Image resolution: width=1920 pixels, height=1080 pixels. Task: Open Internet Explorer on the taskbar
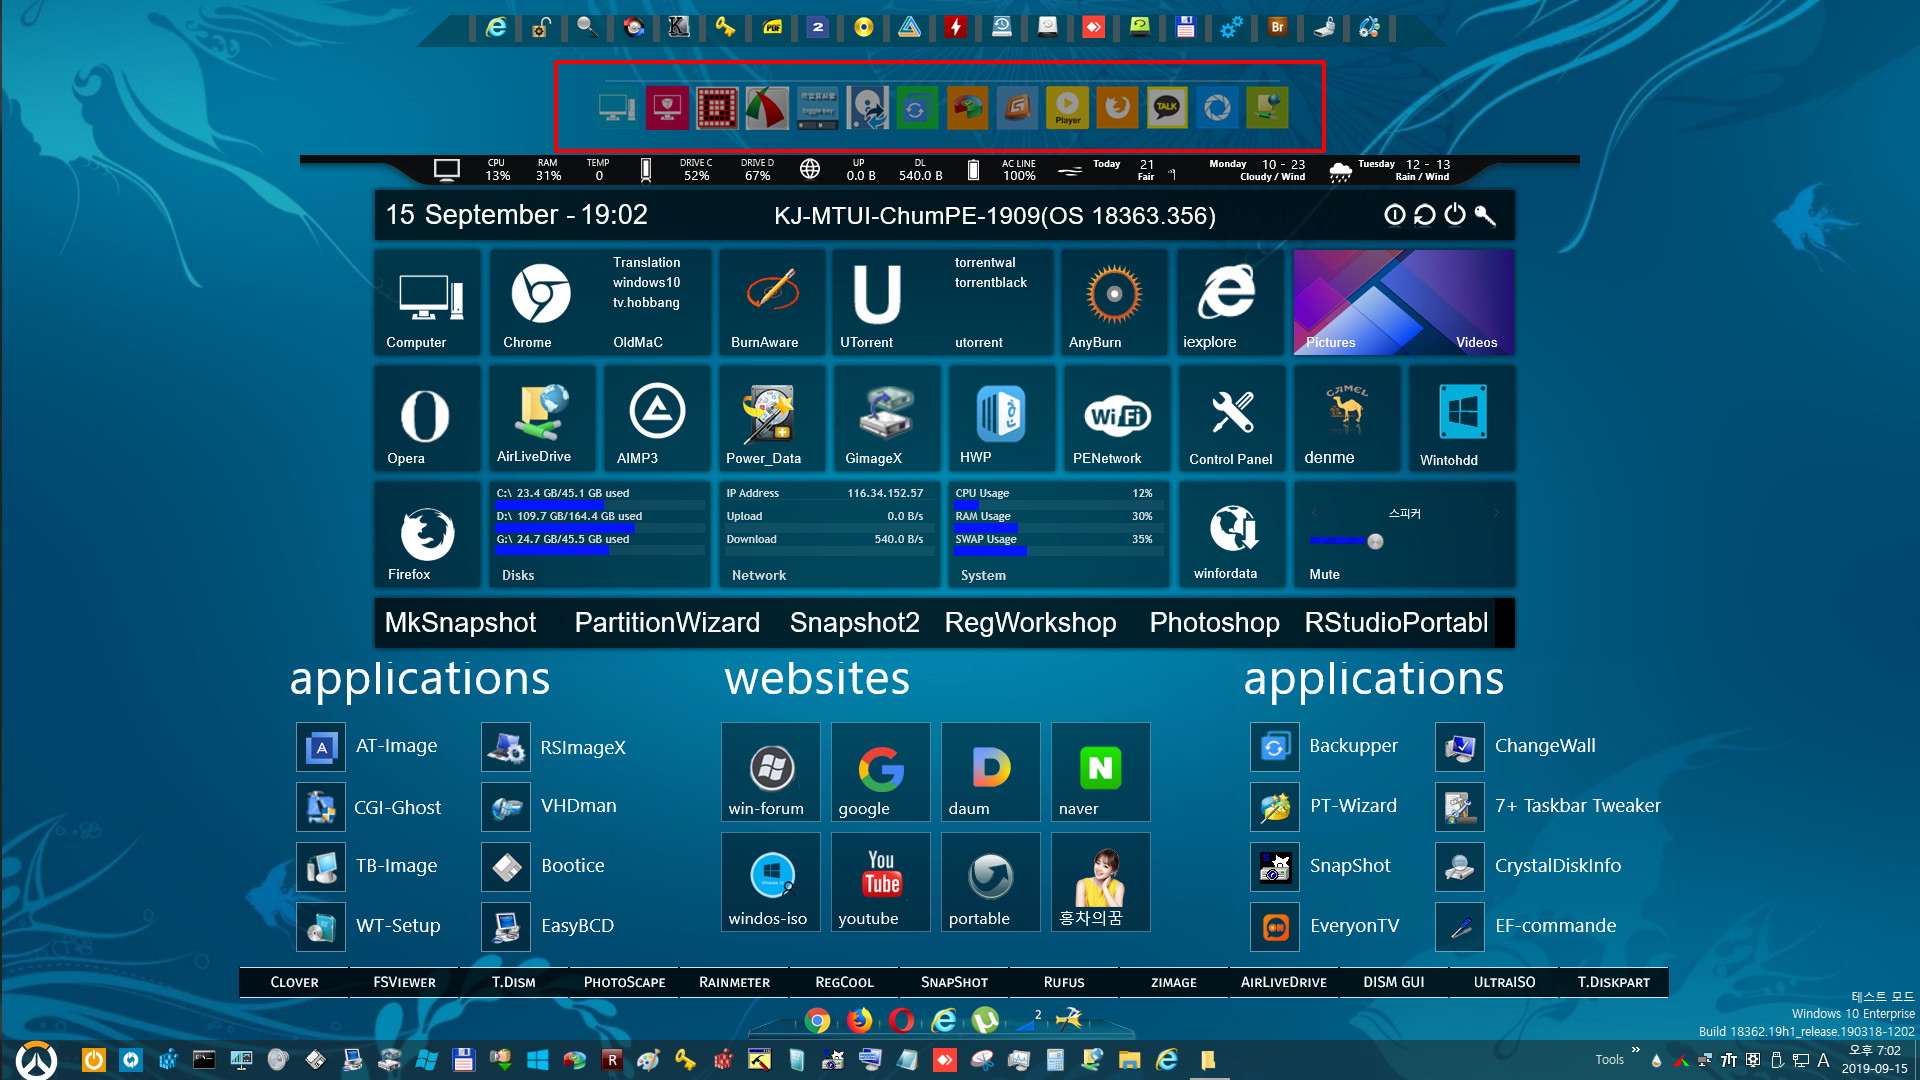[x=1166, y=1059]
